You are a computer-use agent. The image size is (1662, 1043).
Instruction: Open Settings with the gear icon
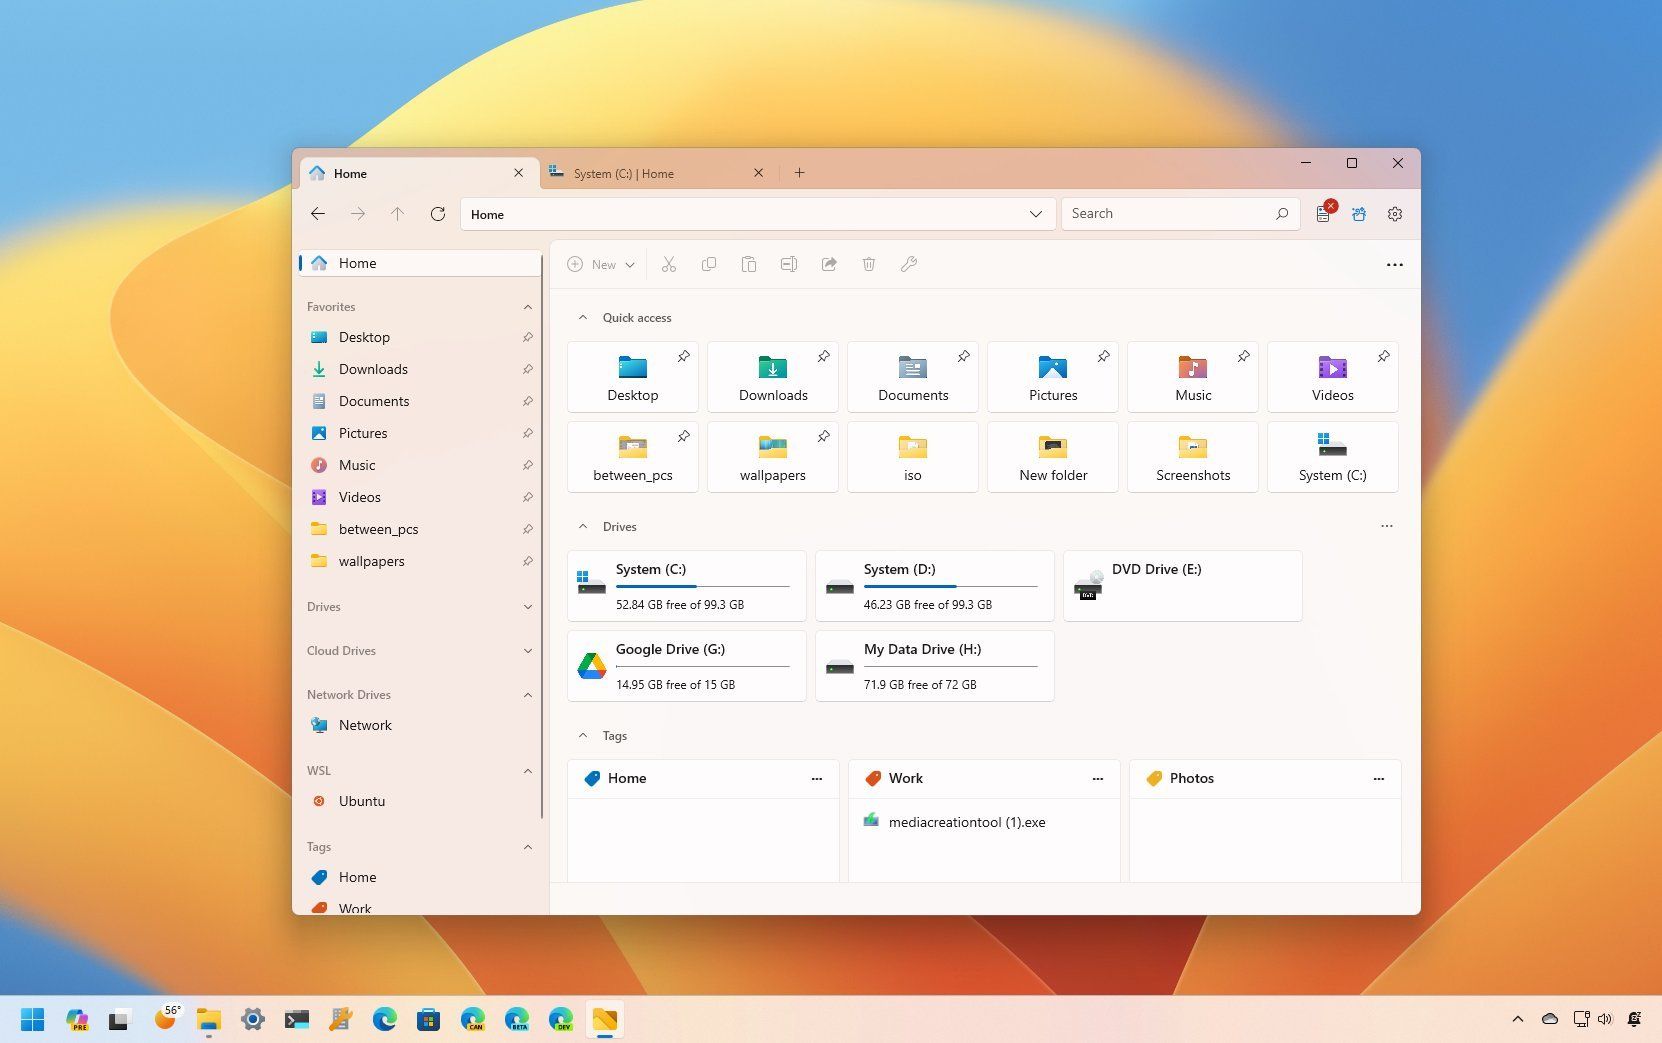click(1394, 213)
